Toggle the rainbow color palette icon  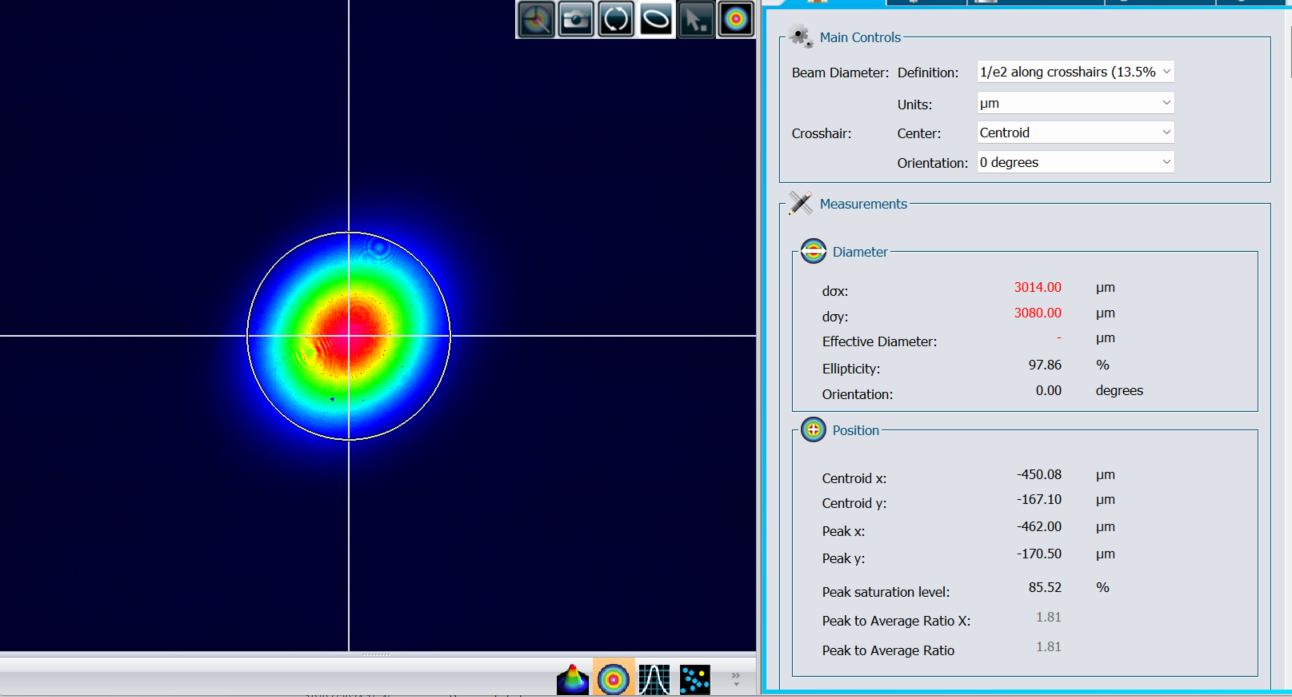[736, 19]
